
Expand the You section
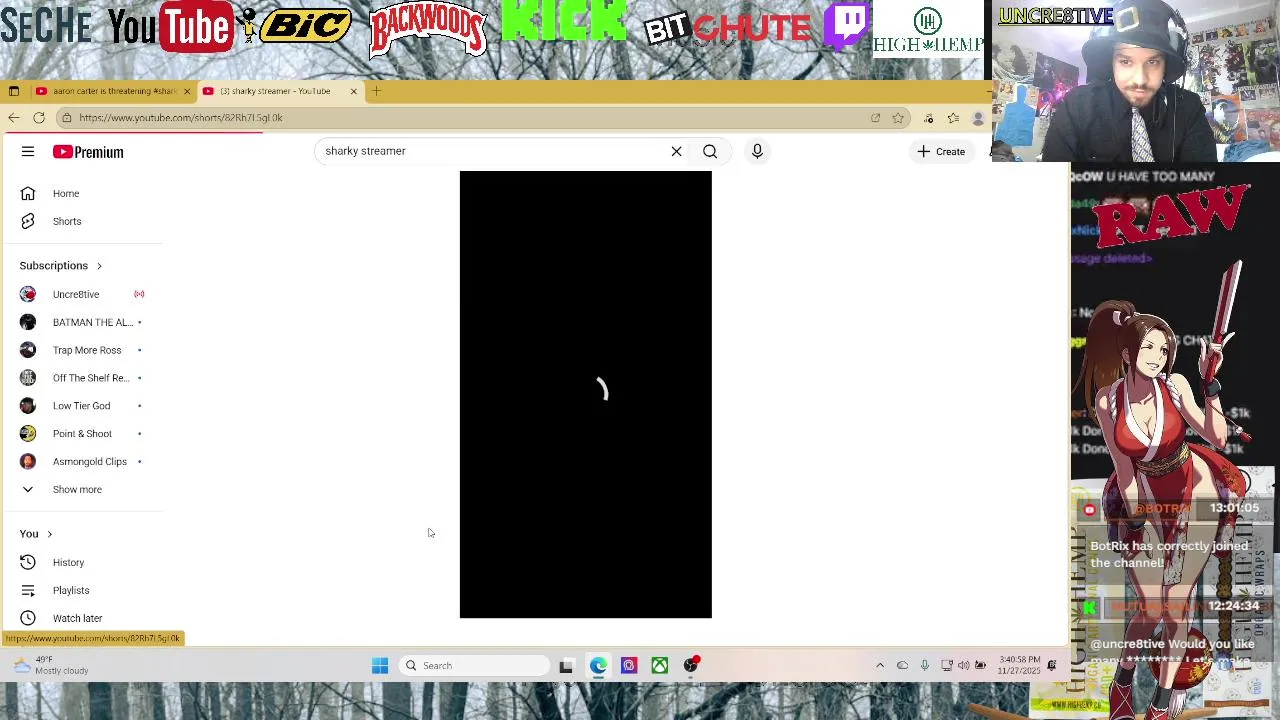36,534
